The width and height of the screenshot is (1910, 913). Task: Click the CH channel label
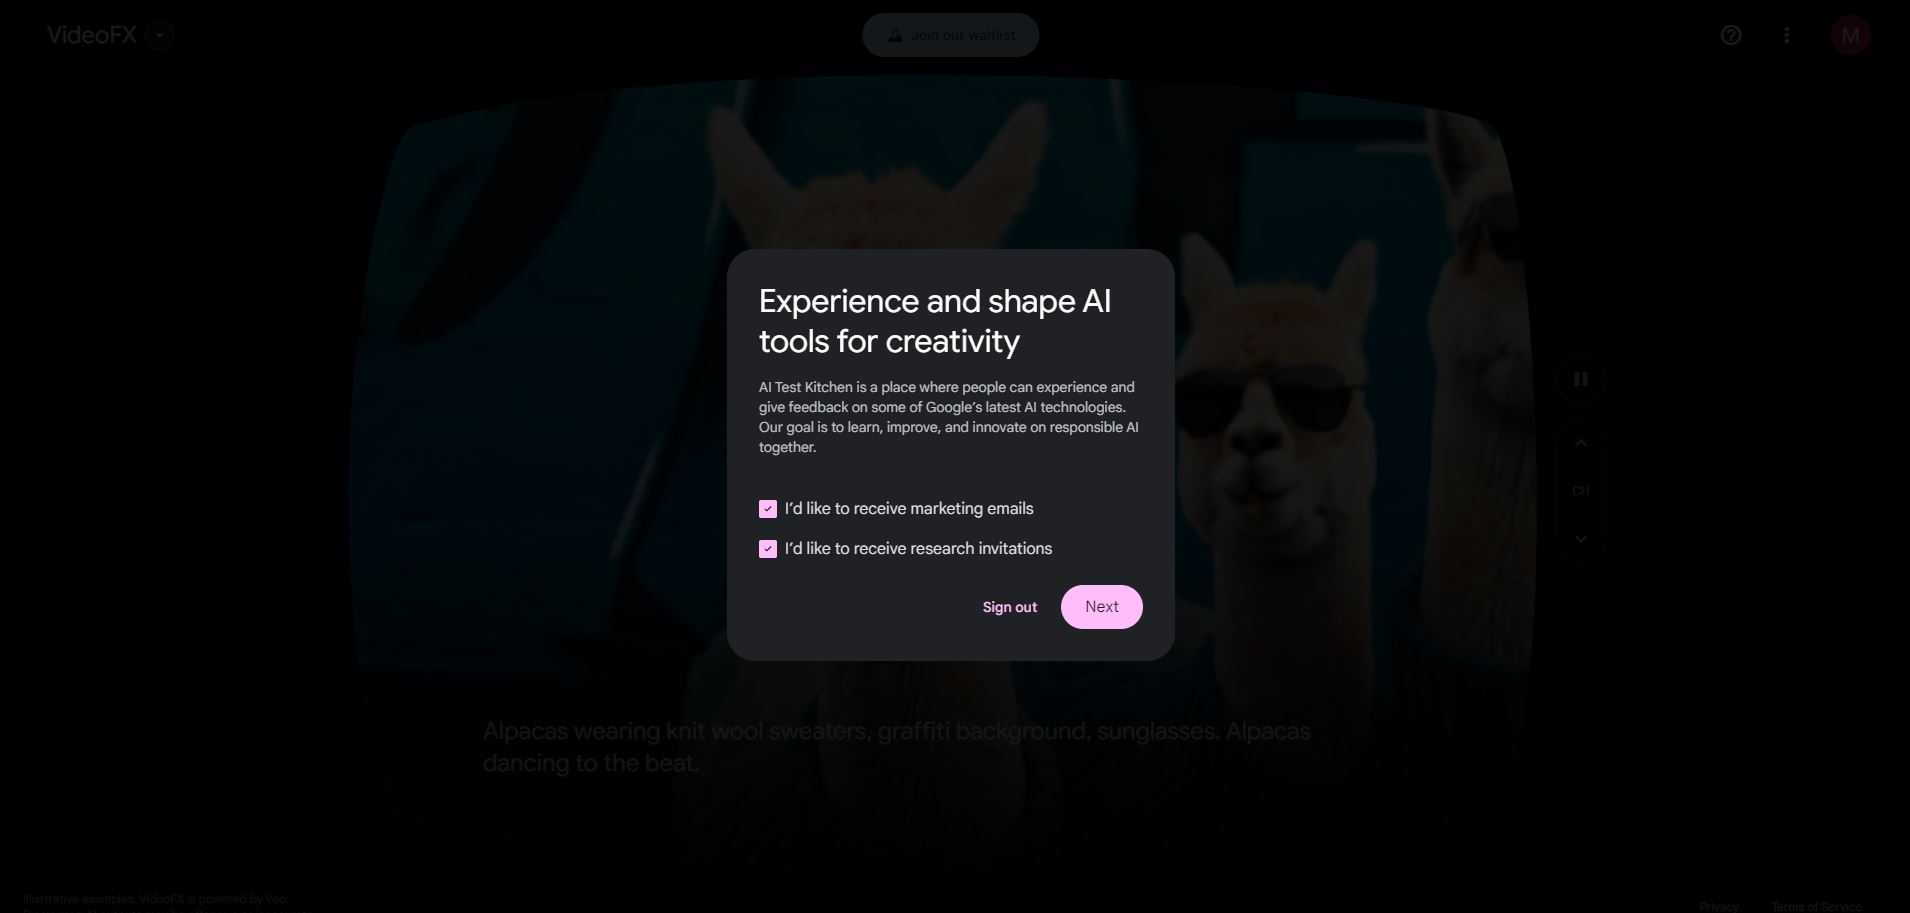pyautogui.click(x=1581, y=491)
